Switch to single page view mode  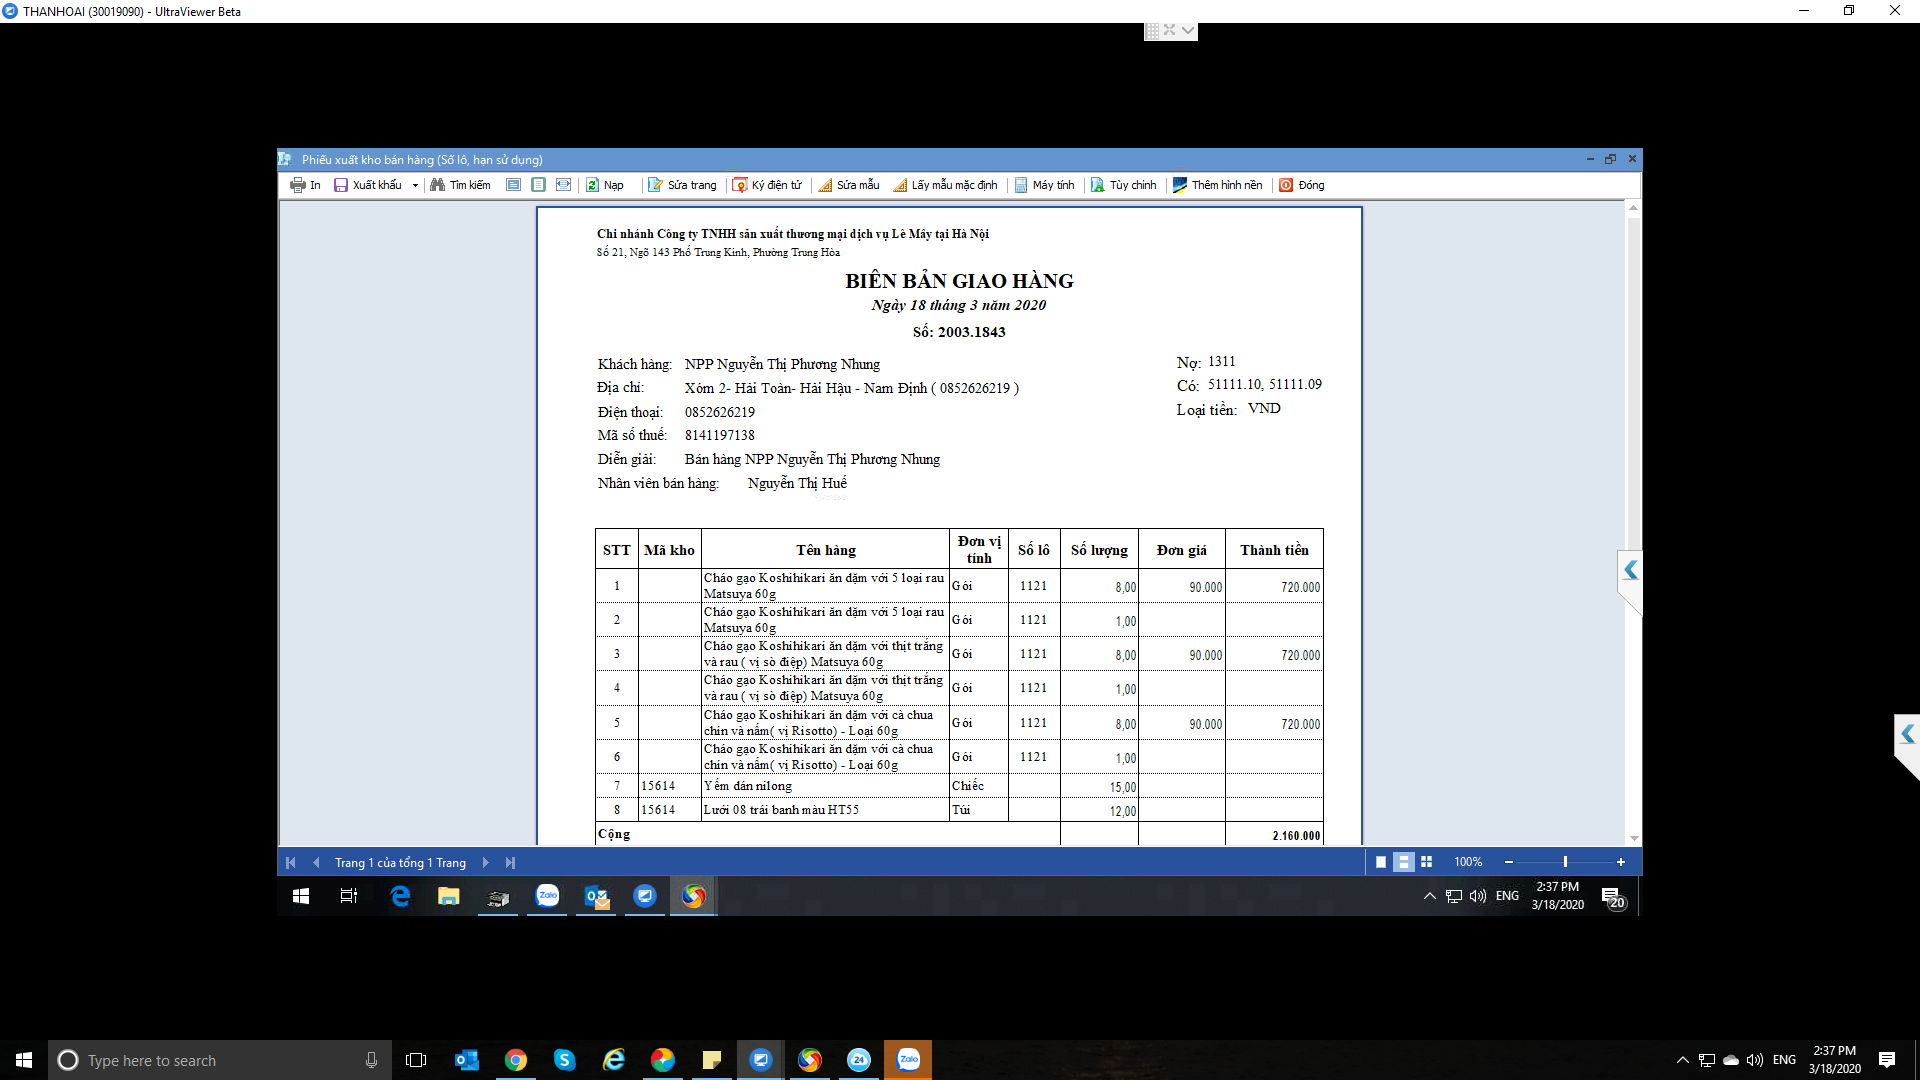[1381, 862]
